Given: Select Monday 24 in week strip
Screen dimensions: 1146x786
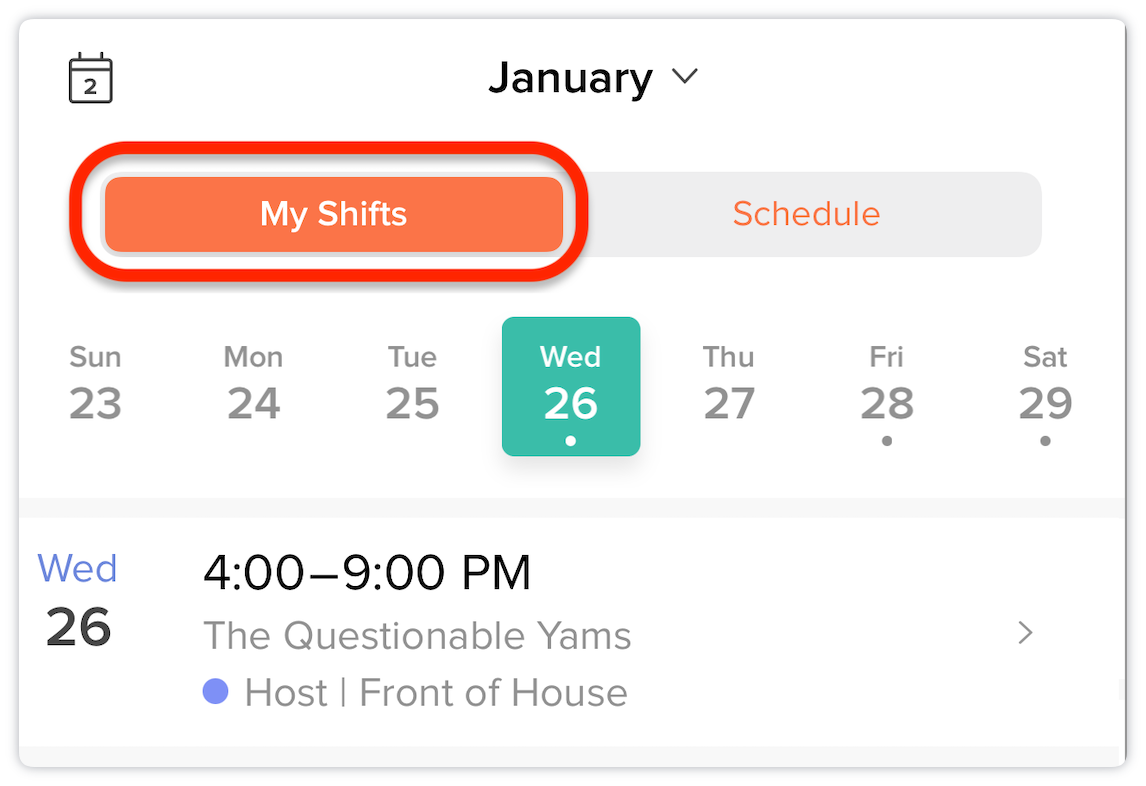Looking at the screenshot, I should [254, 385].
